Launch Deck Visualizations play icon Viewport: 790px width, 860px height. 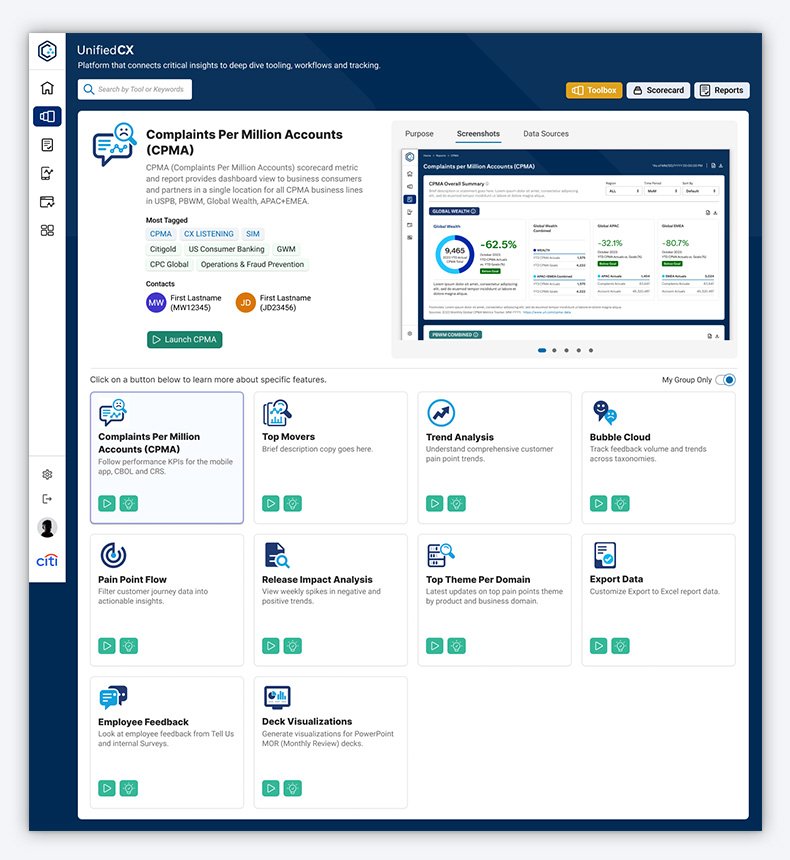click(270, 788)
